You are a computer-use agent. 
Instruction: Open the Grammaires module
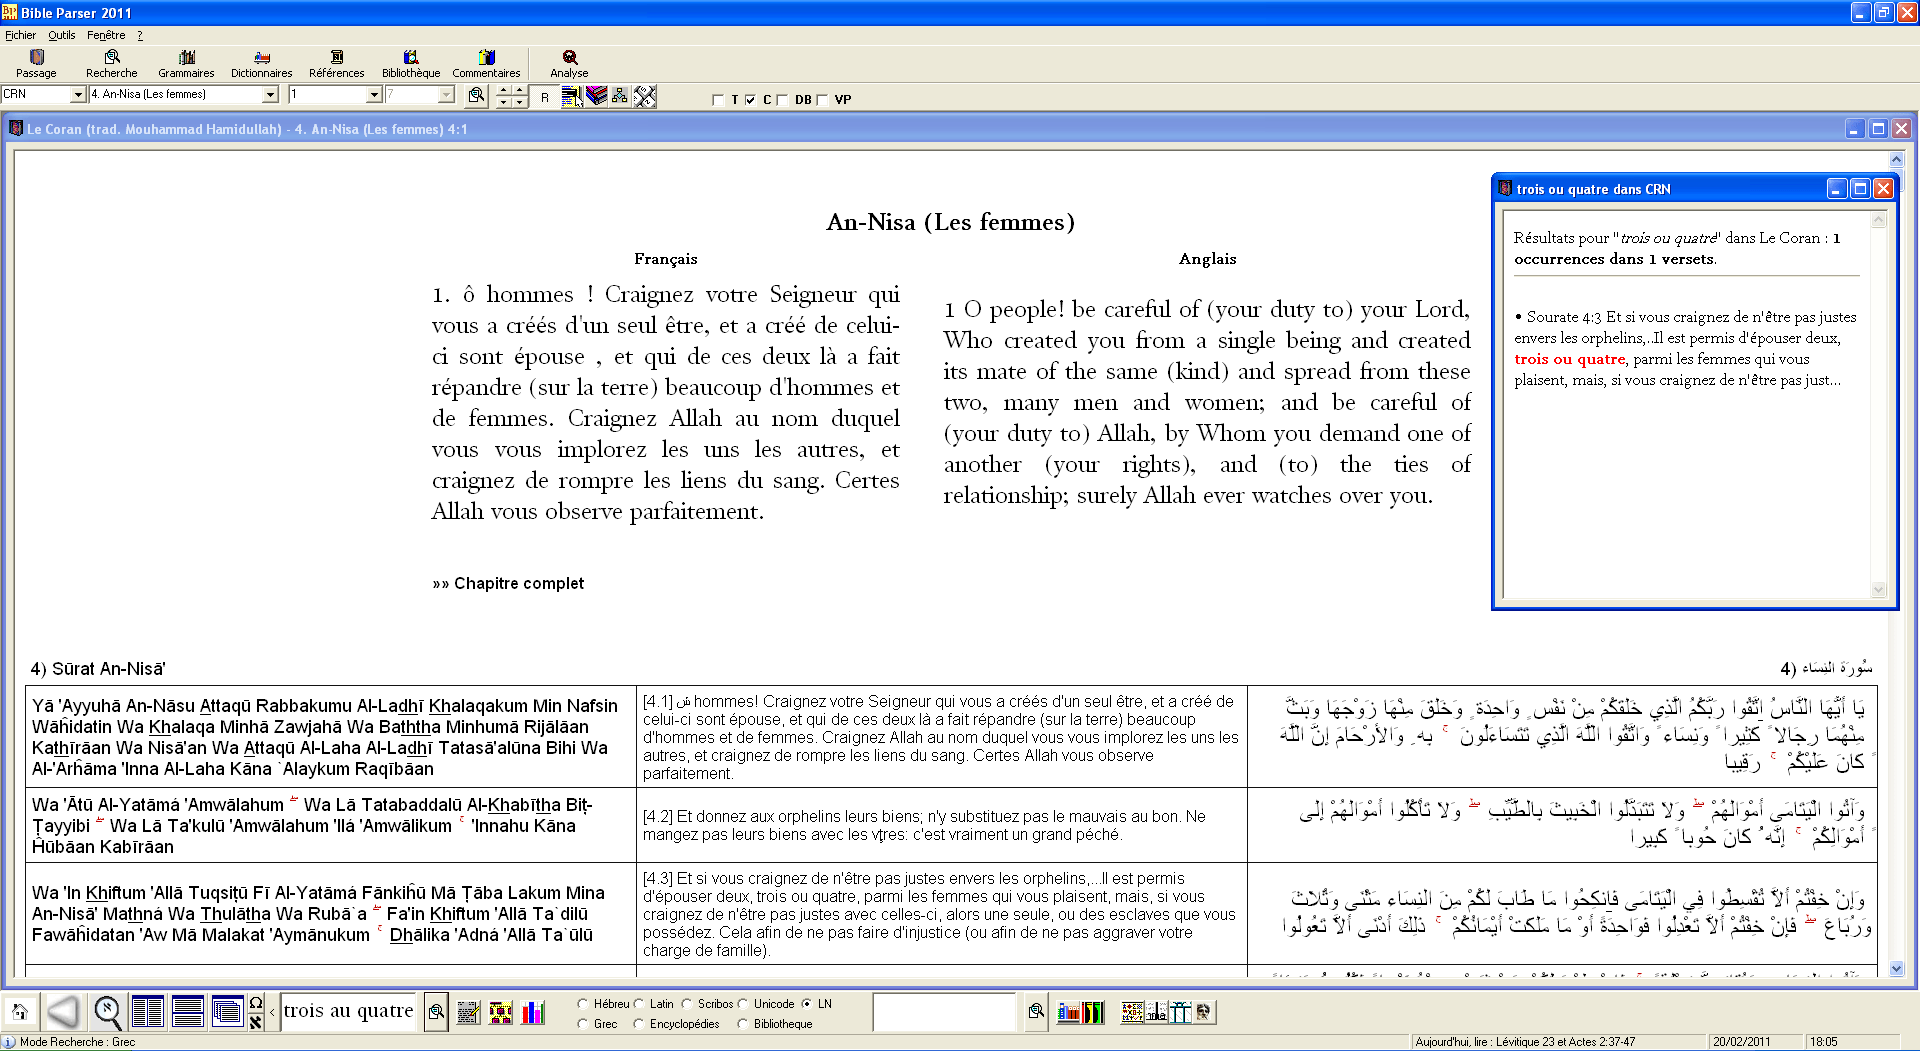point(186,62)
